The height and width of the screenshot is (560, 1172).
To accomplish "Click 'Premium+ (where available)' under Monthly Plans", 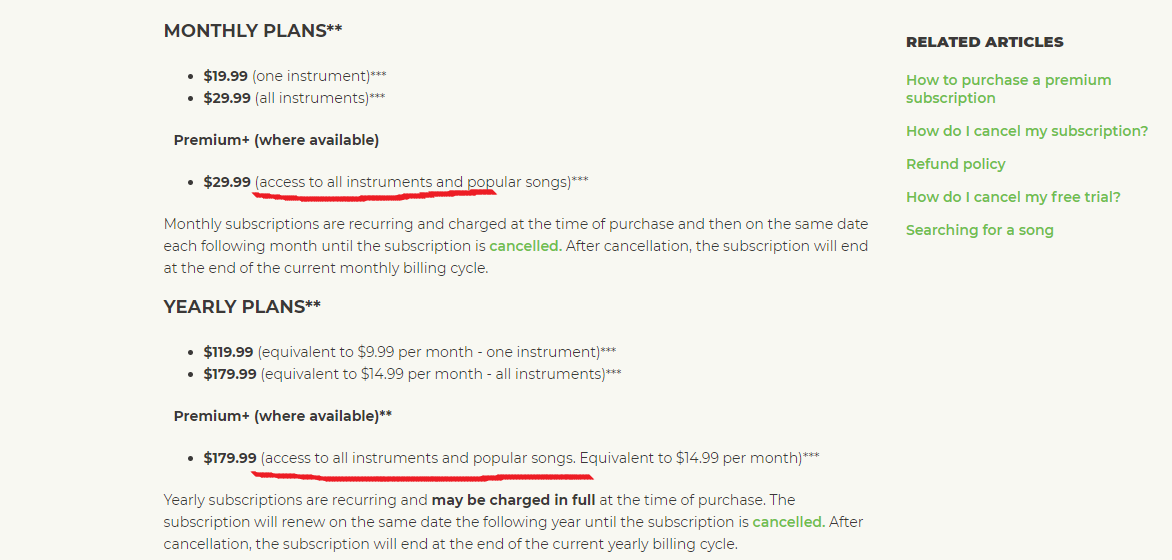I will coord(276,140).
